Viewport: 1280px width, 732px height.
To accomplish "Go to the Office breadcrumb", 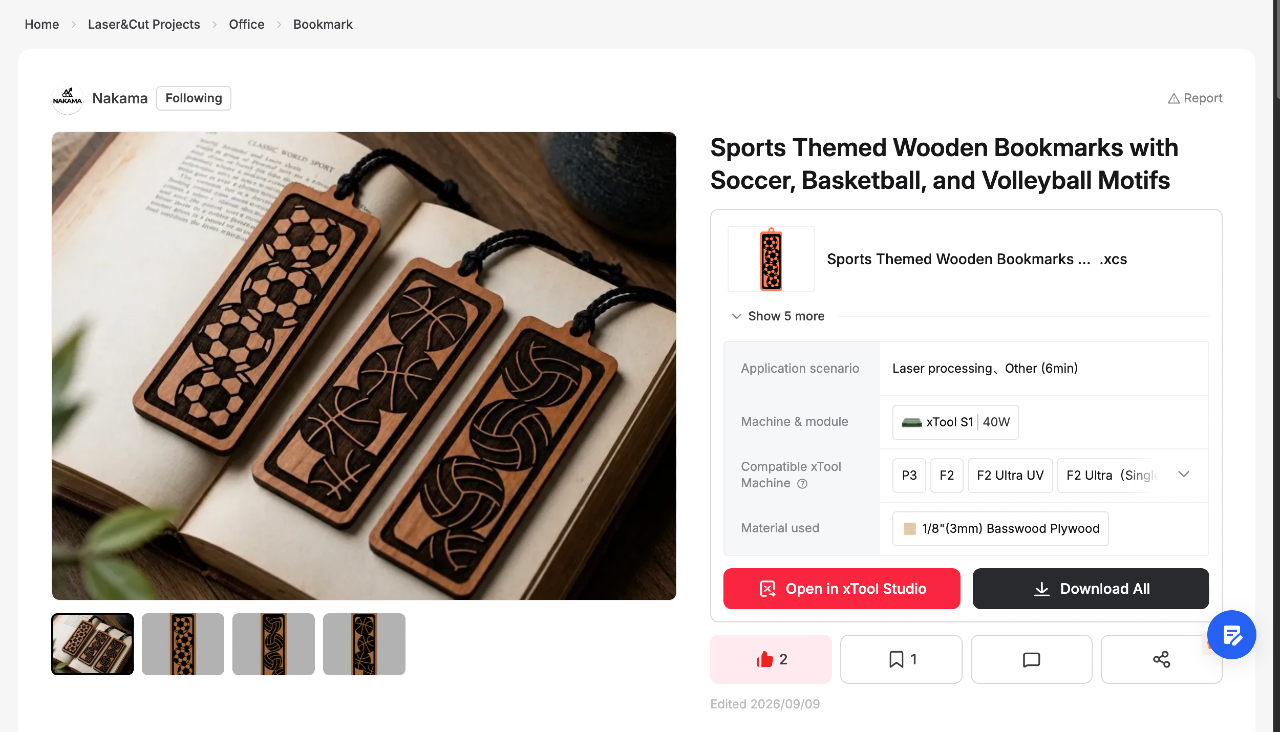I will coord(247,24).
